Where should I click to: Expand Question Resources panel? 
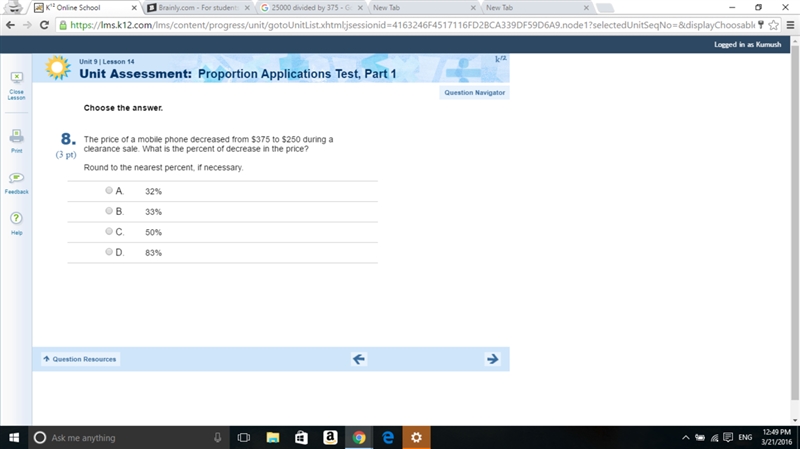click(x=80, y=359)
